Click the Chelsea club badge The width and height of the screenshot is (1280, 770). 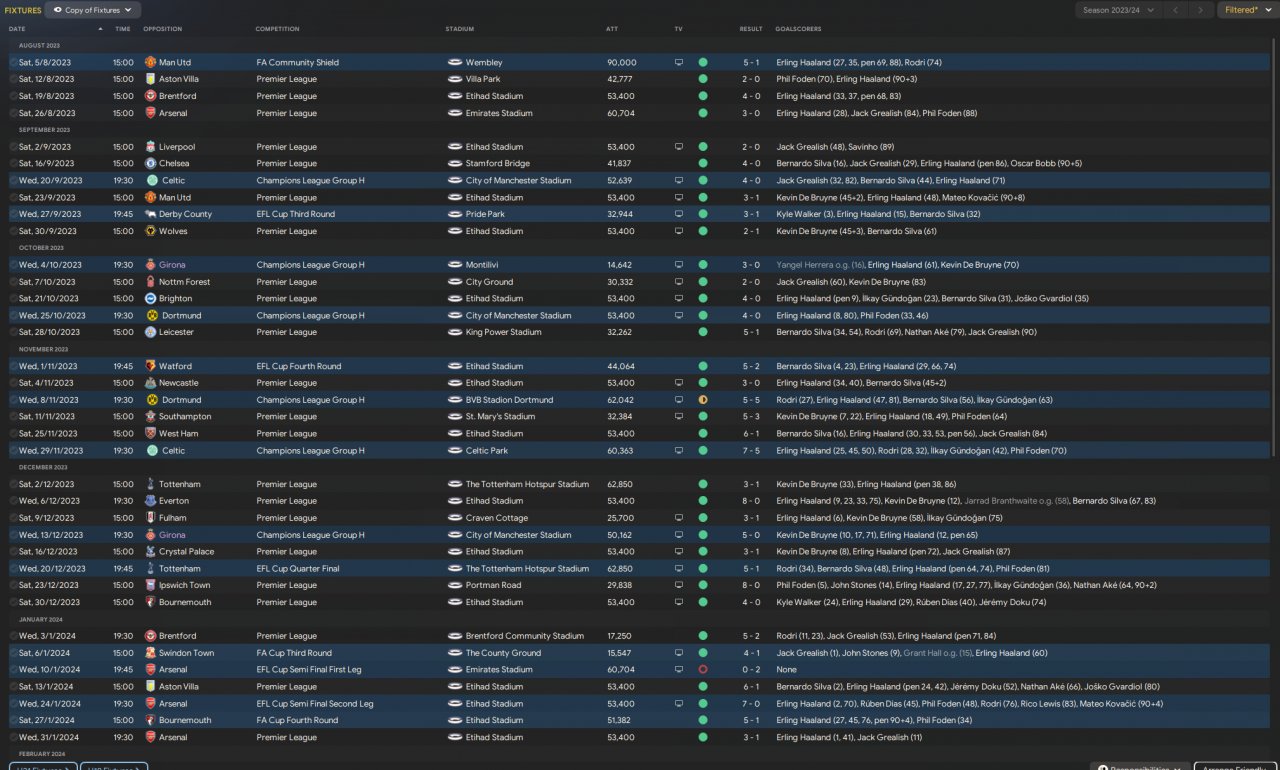pyautogui.click(x=150, y=163)
